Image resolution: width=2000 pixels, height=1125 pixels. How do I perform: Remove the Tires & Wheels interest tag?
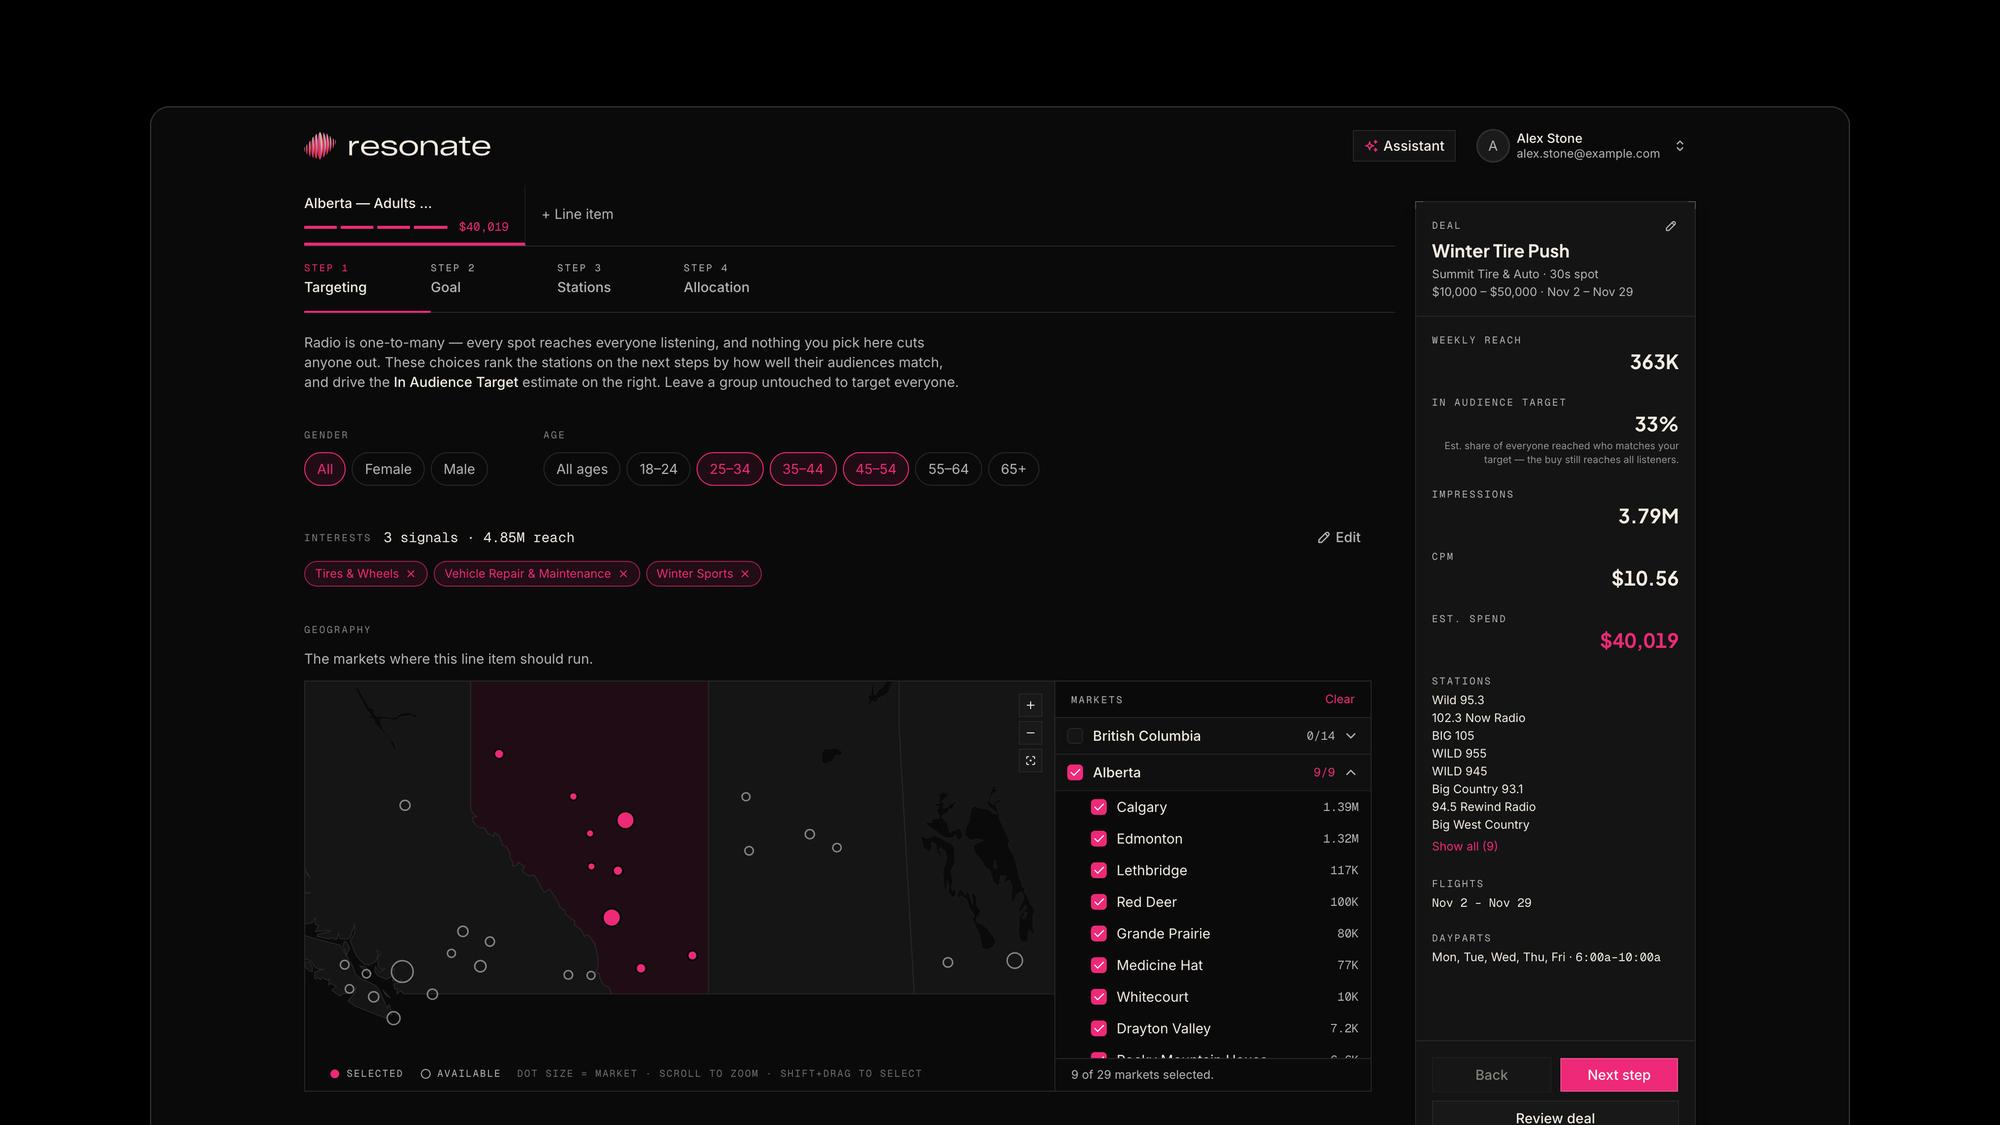click(x=411, y=574)
